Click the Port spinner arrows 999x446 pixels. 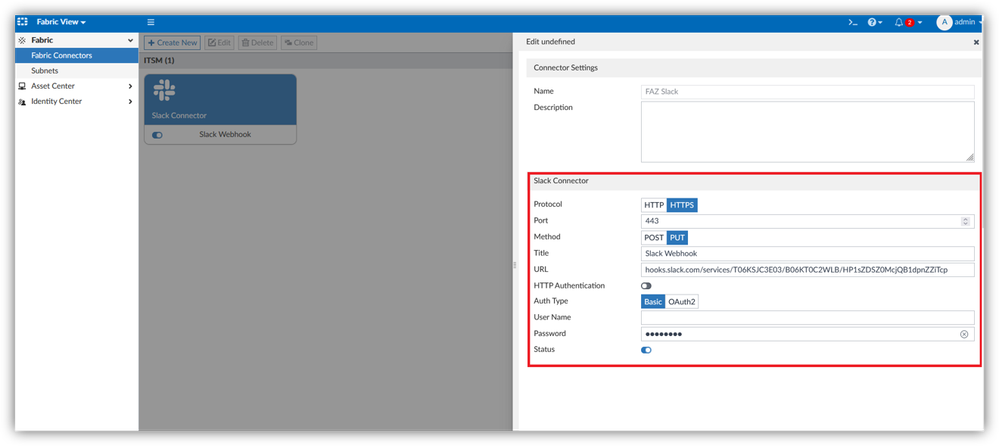(x=965, y=221)
